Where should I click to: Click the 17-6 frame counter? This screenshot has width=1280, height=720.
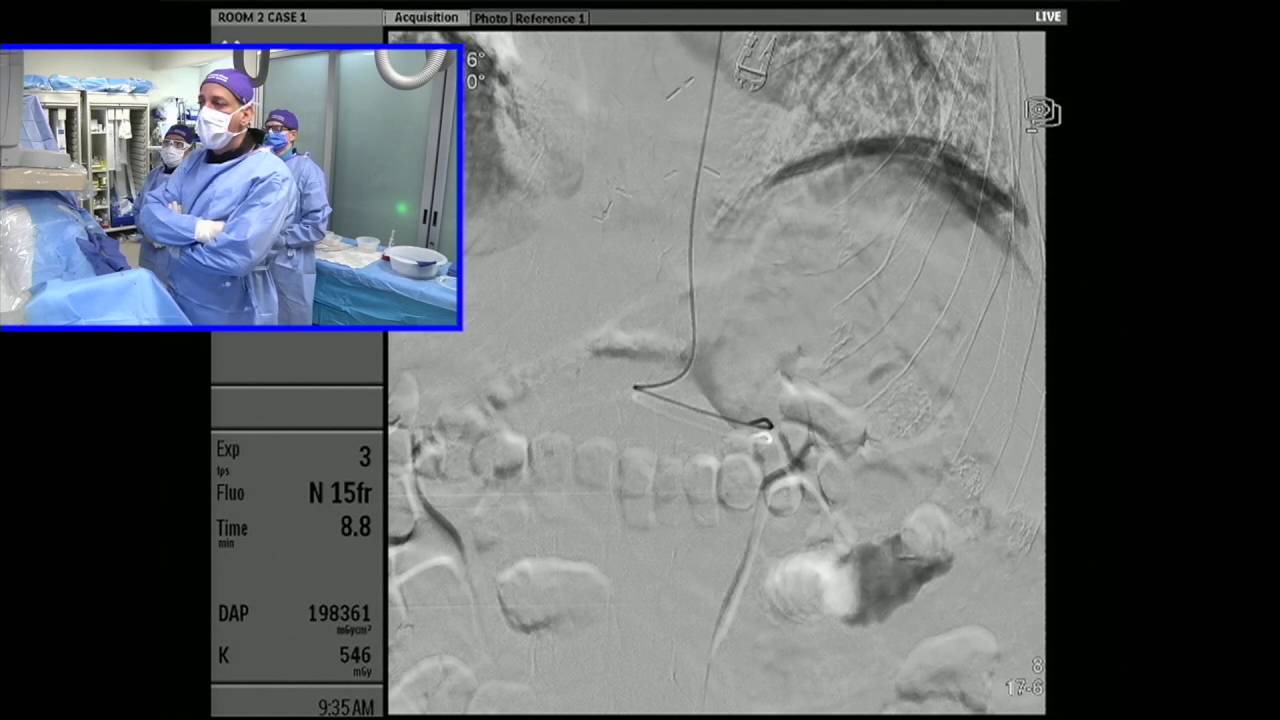[x=1024, y=687]
